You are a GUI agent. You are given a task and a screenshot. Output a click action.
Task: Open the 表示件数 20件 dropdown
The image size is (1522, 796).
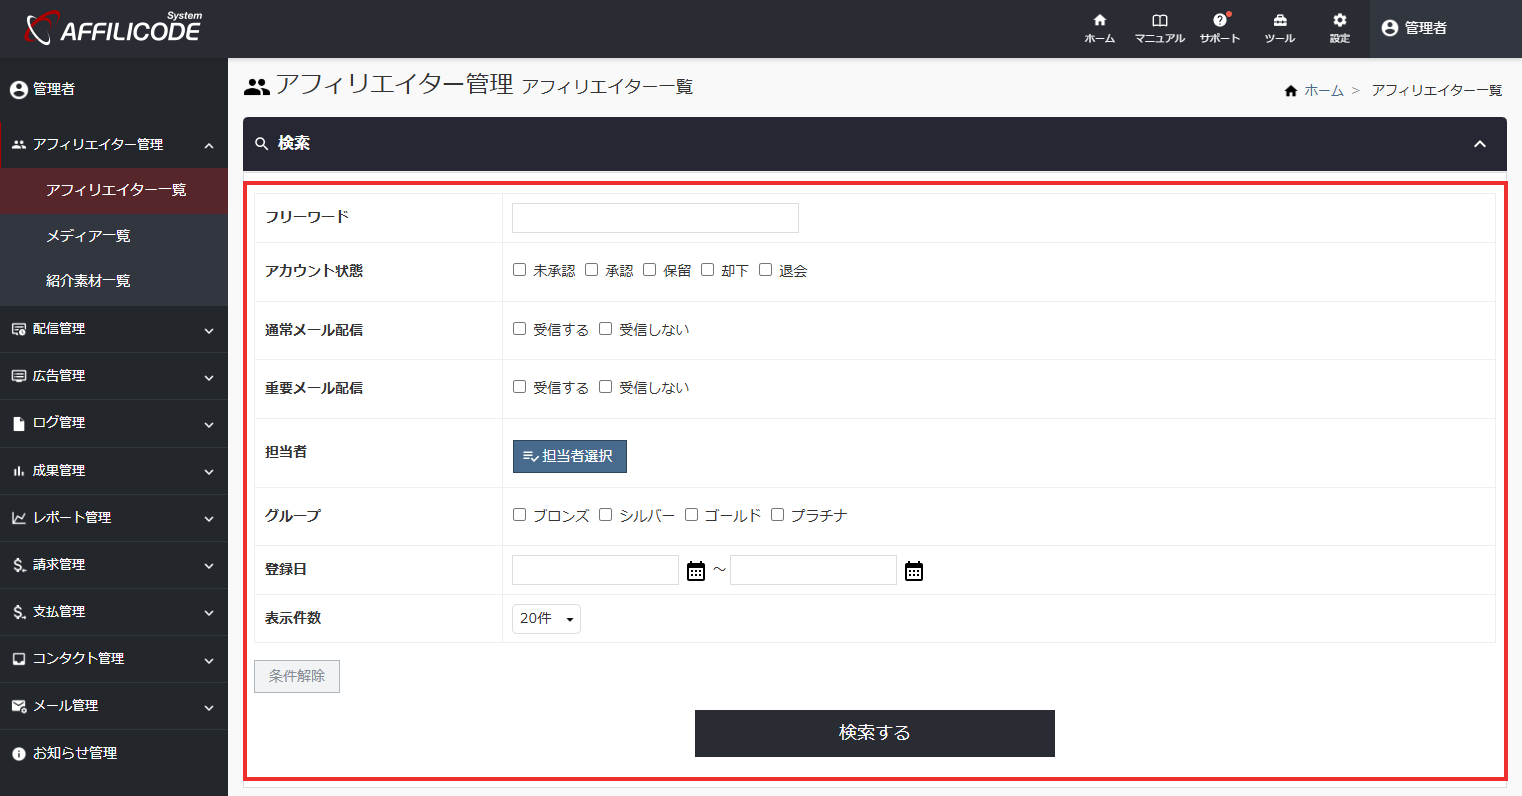pos(546,618)
